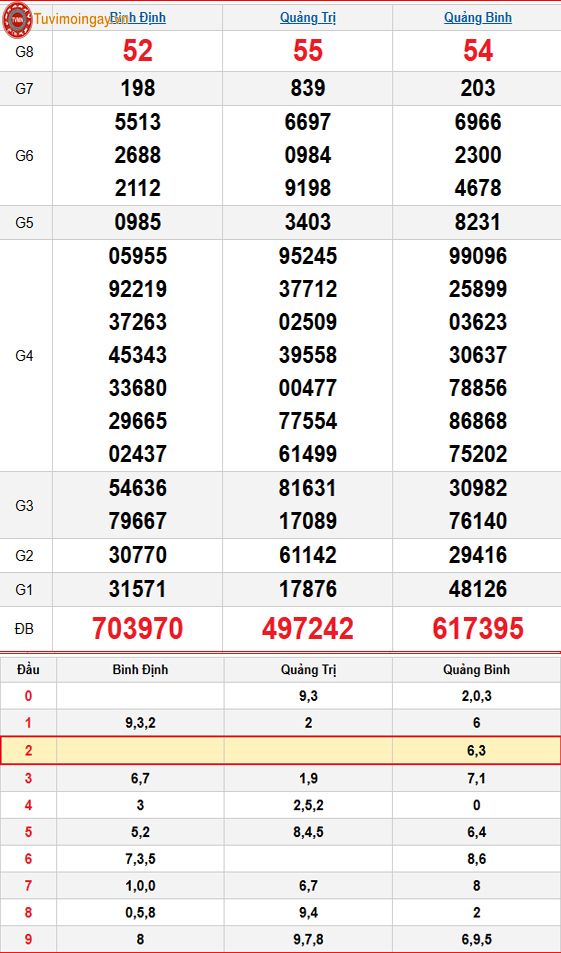The width and height of the screenshot is (561, 953).
Task: Click G2 number 29416
Action: coord(478,555)
